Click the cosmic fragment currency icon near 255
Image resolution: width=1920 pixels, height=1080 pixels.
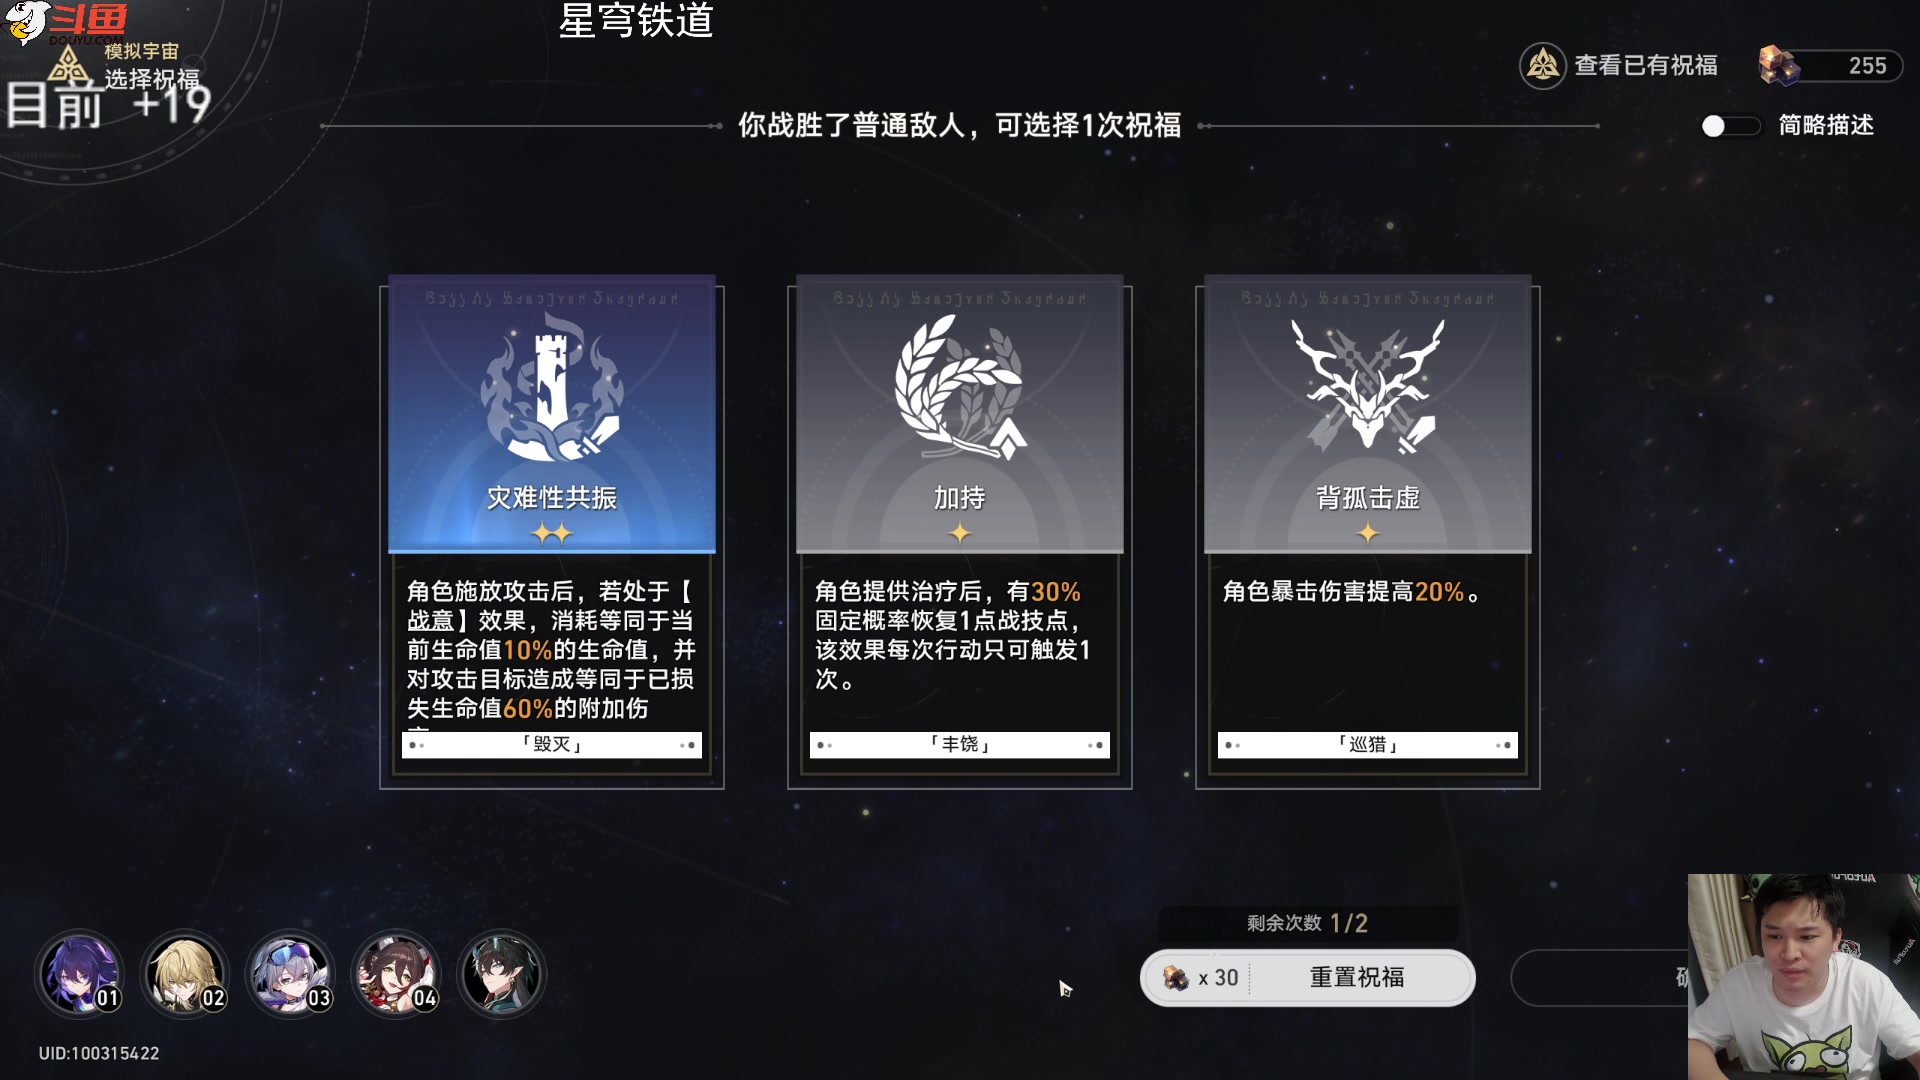[1779, 66]
